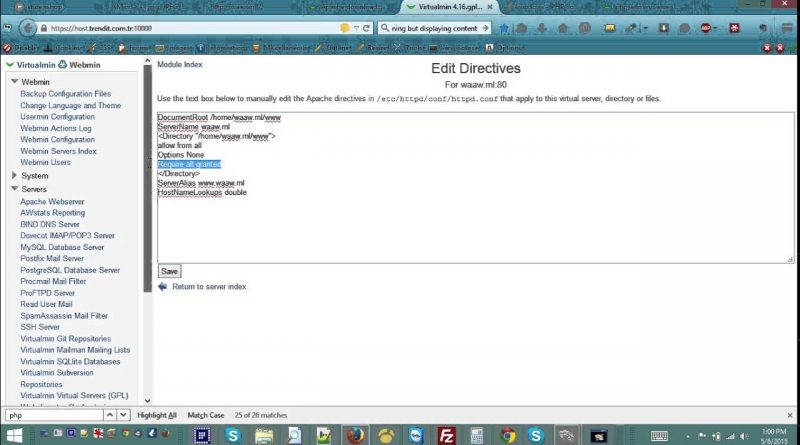Open Postfix Mail Server link
Screen dimensions: 800x445
(52, 258)
